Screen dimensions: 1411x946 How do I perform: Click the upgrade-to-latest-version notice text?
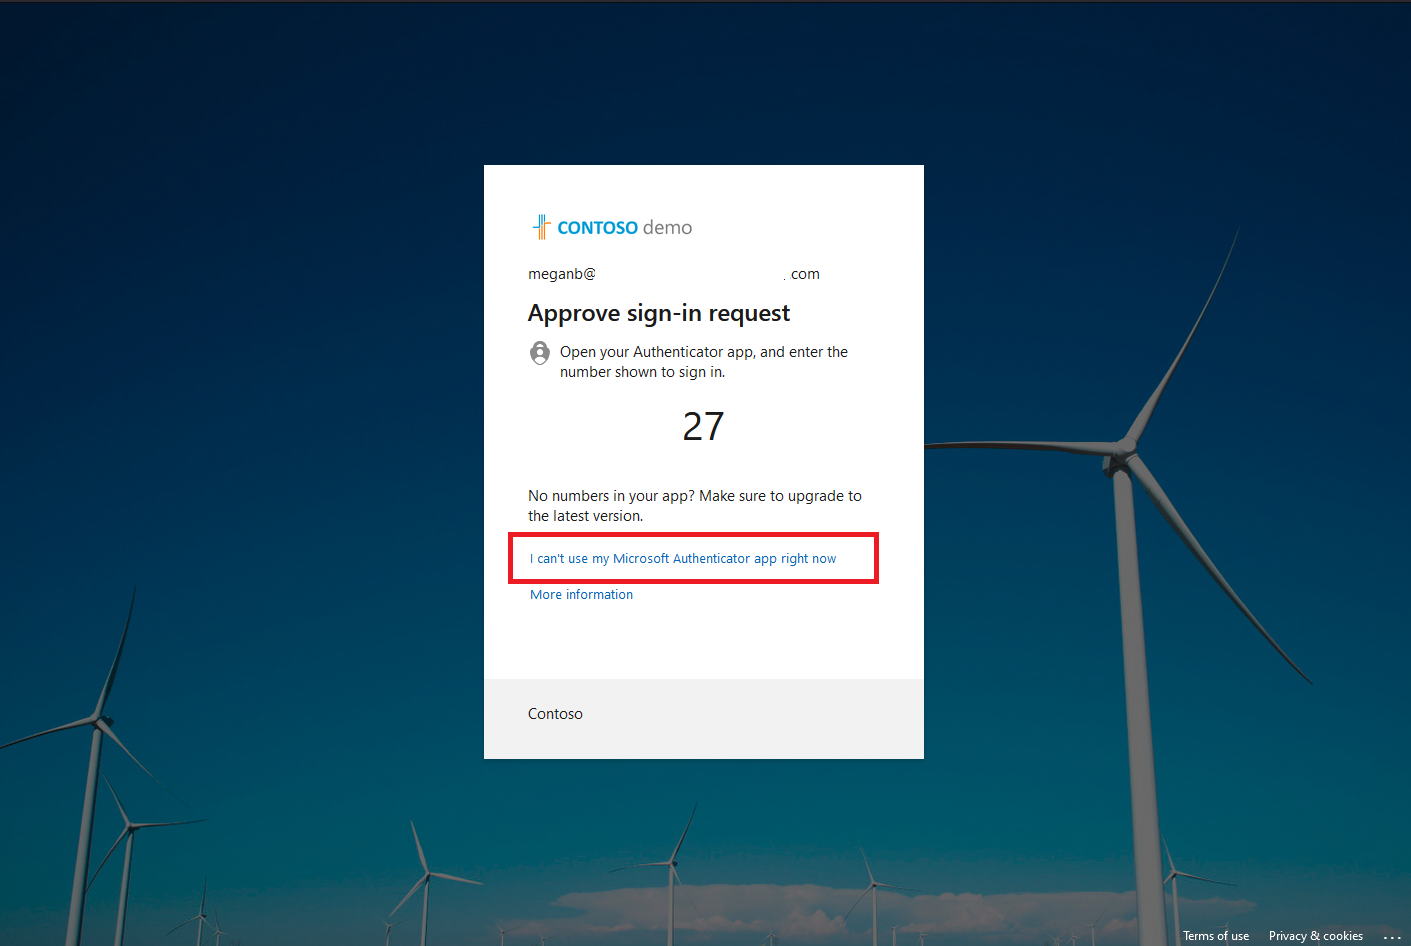[x=695, y=505]
